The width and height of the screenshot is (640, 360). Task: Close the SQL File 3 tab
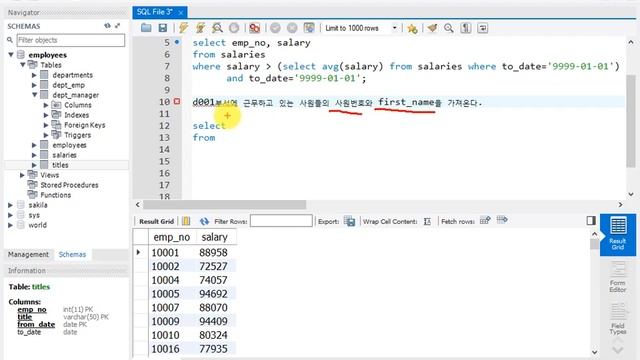click(180, 13)
